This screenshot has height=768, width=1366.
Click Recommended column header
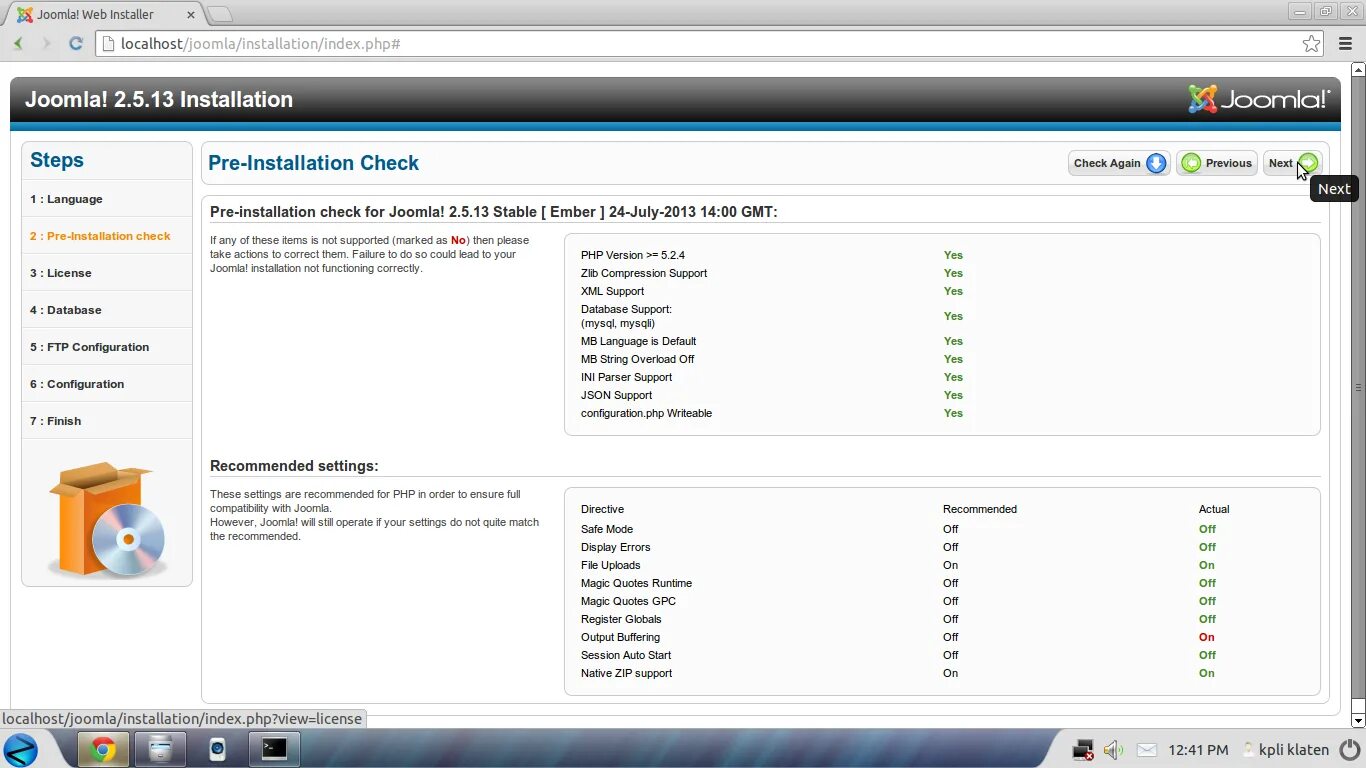click(x=979, y=509)
